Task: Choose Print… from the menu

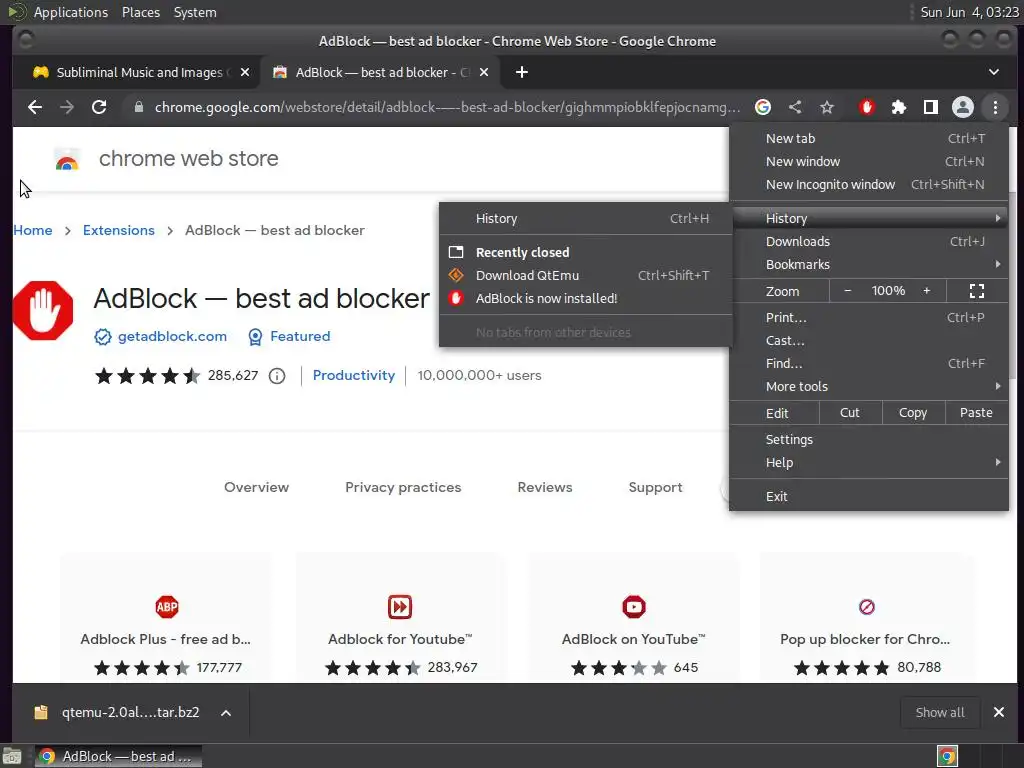Action: 869,317
